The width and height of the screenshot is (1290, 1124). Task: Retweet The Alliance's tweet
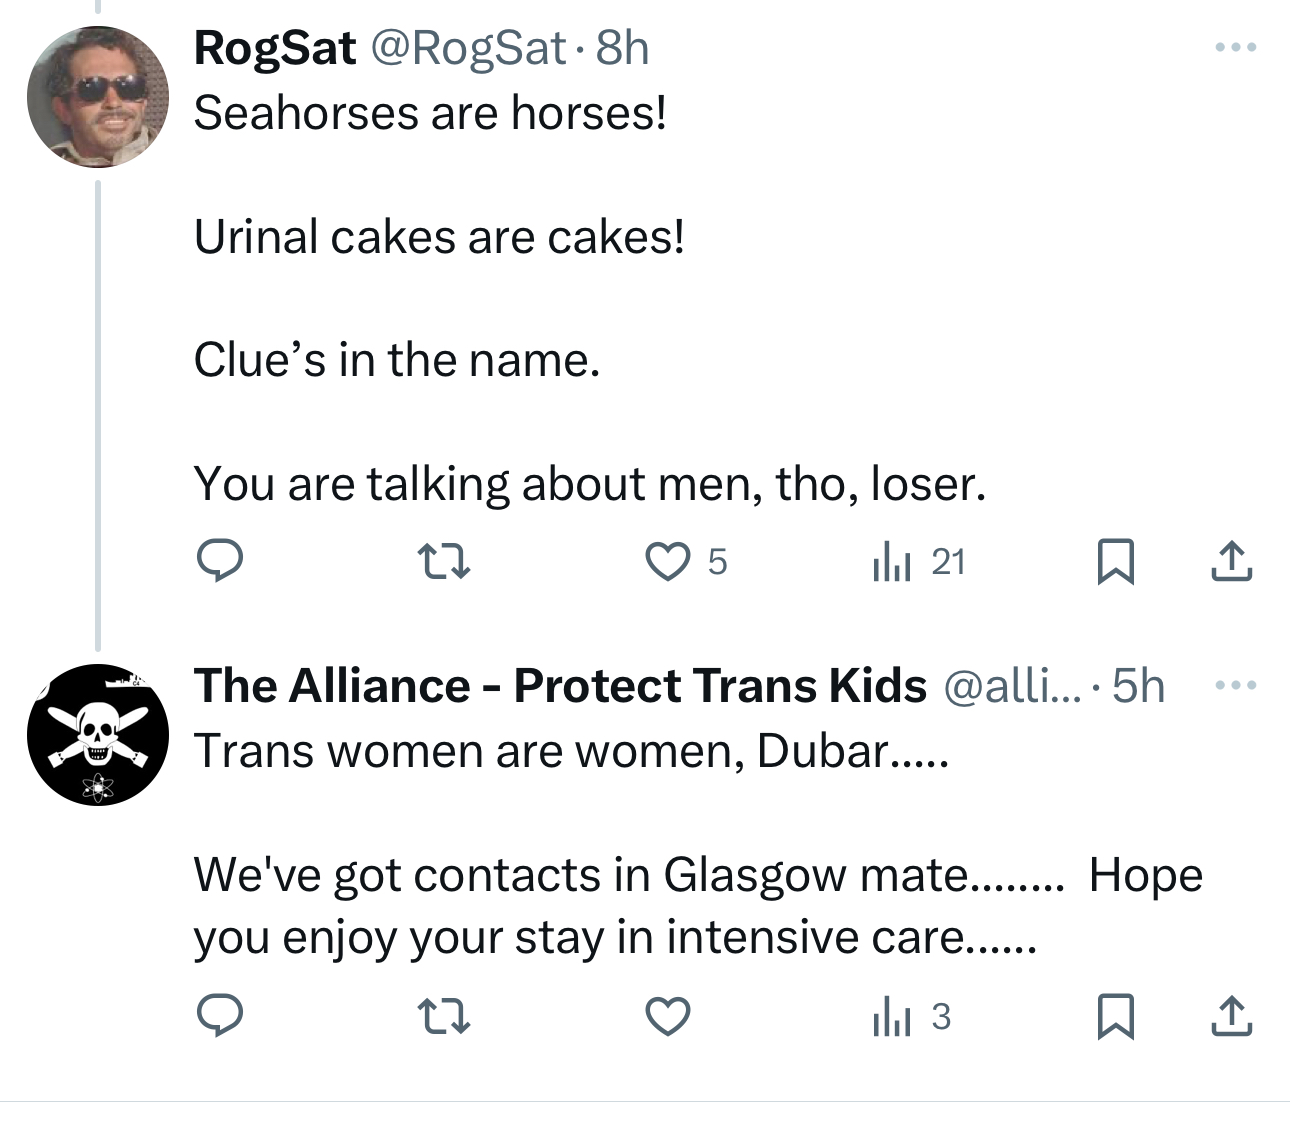443,1017
